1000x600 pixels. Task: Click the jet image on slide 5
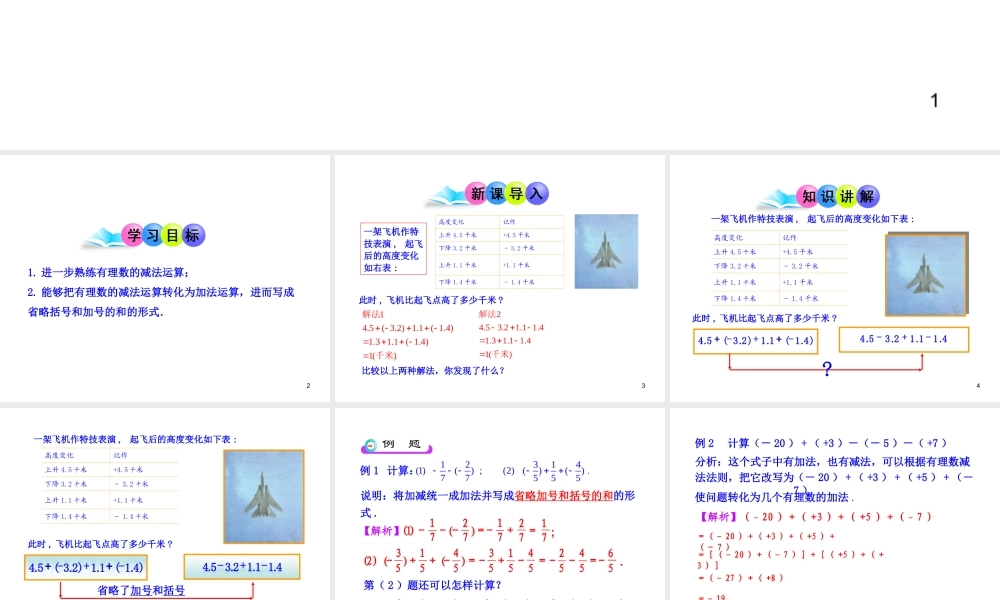[x=262, y=497]
